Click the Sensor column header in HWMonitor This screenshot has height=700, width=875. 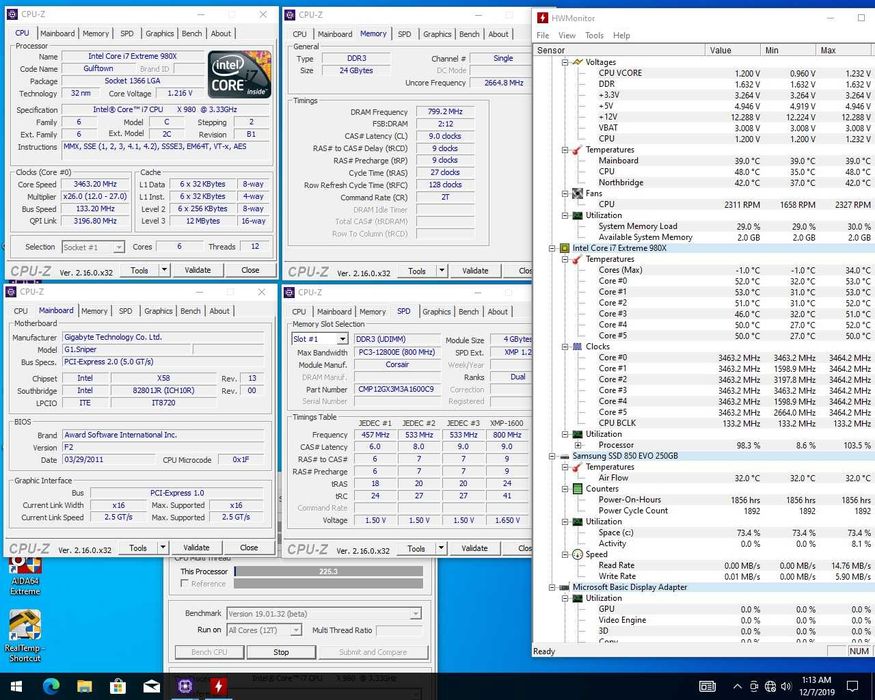pos(619,50)
